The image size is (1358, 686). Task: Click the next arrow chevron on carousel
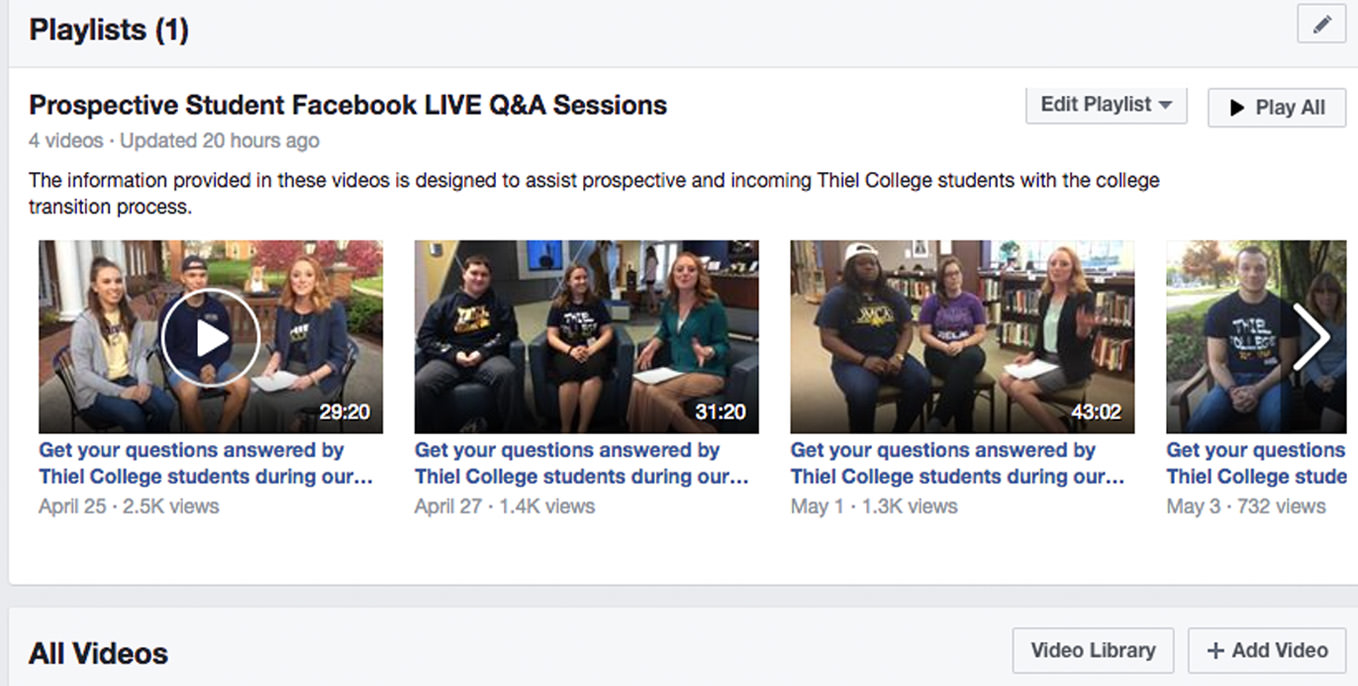click(x=1310, y=337)
